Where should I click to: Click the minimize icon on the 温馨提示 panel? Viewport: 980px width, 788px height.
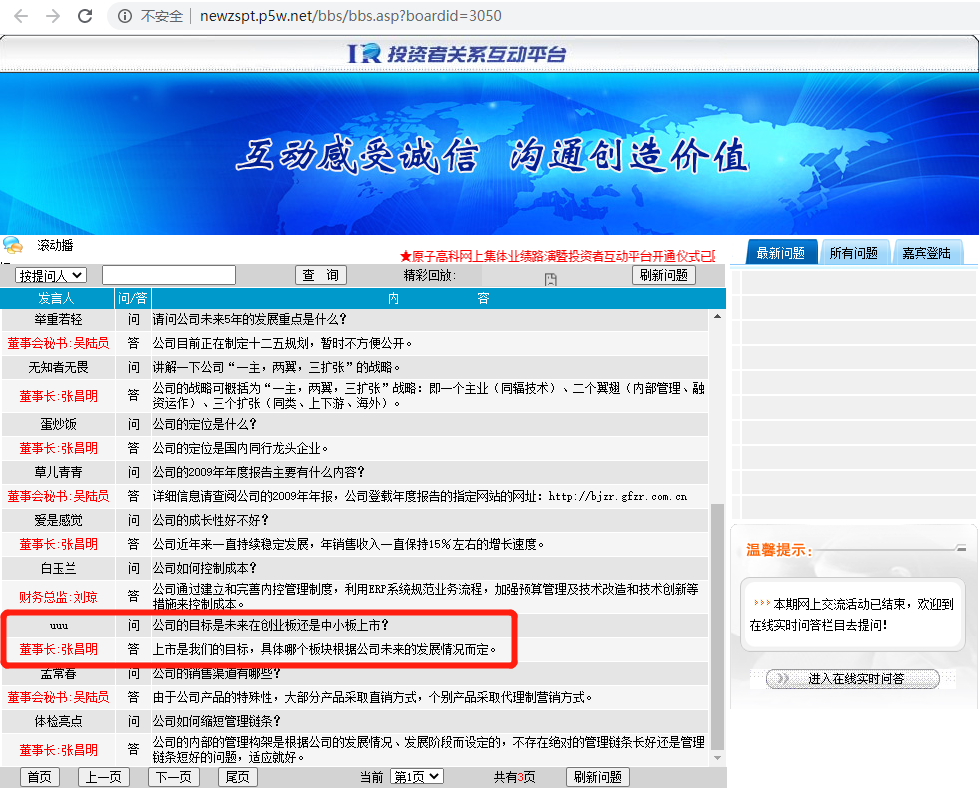[961, 548]
